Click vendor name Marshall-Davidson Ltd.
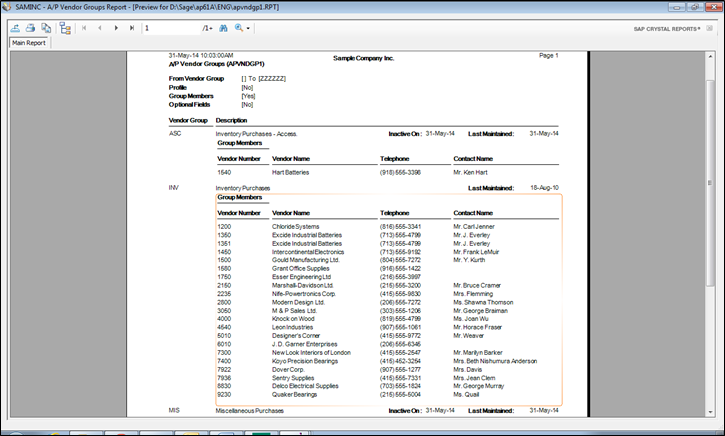 (x=303, y=286)
